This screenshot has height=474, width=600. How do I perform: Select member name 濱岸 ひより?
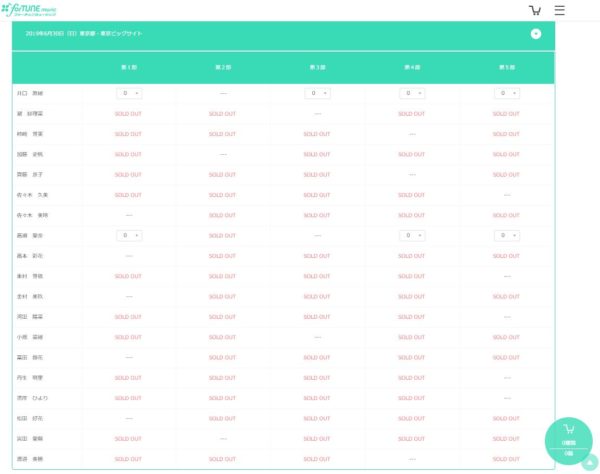tap(32, 398)
